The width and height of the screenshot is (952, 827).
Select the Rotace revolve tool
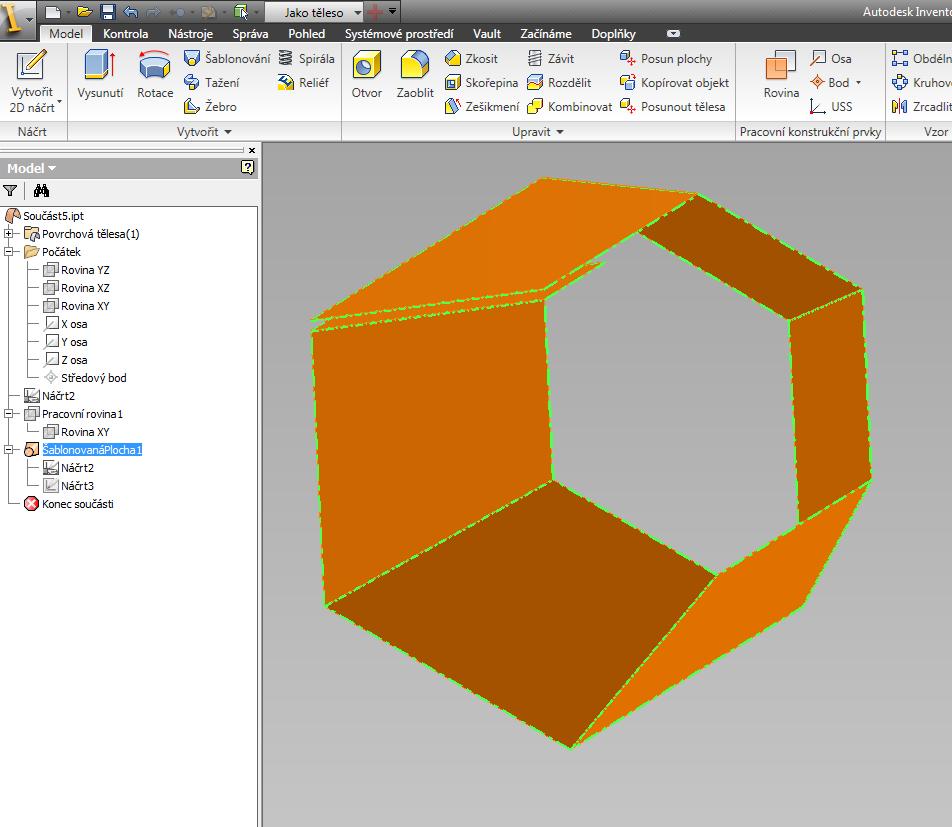pos(155,74)
